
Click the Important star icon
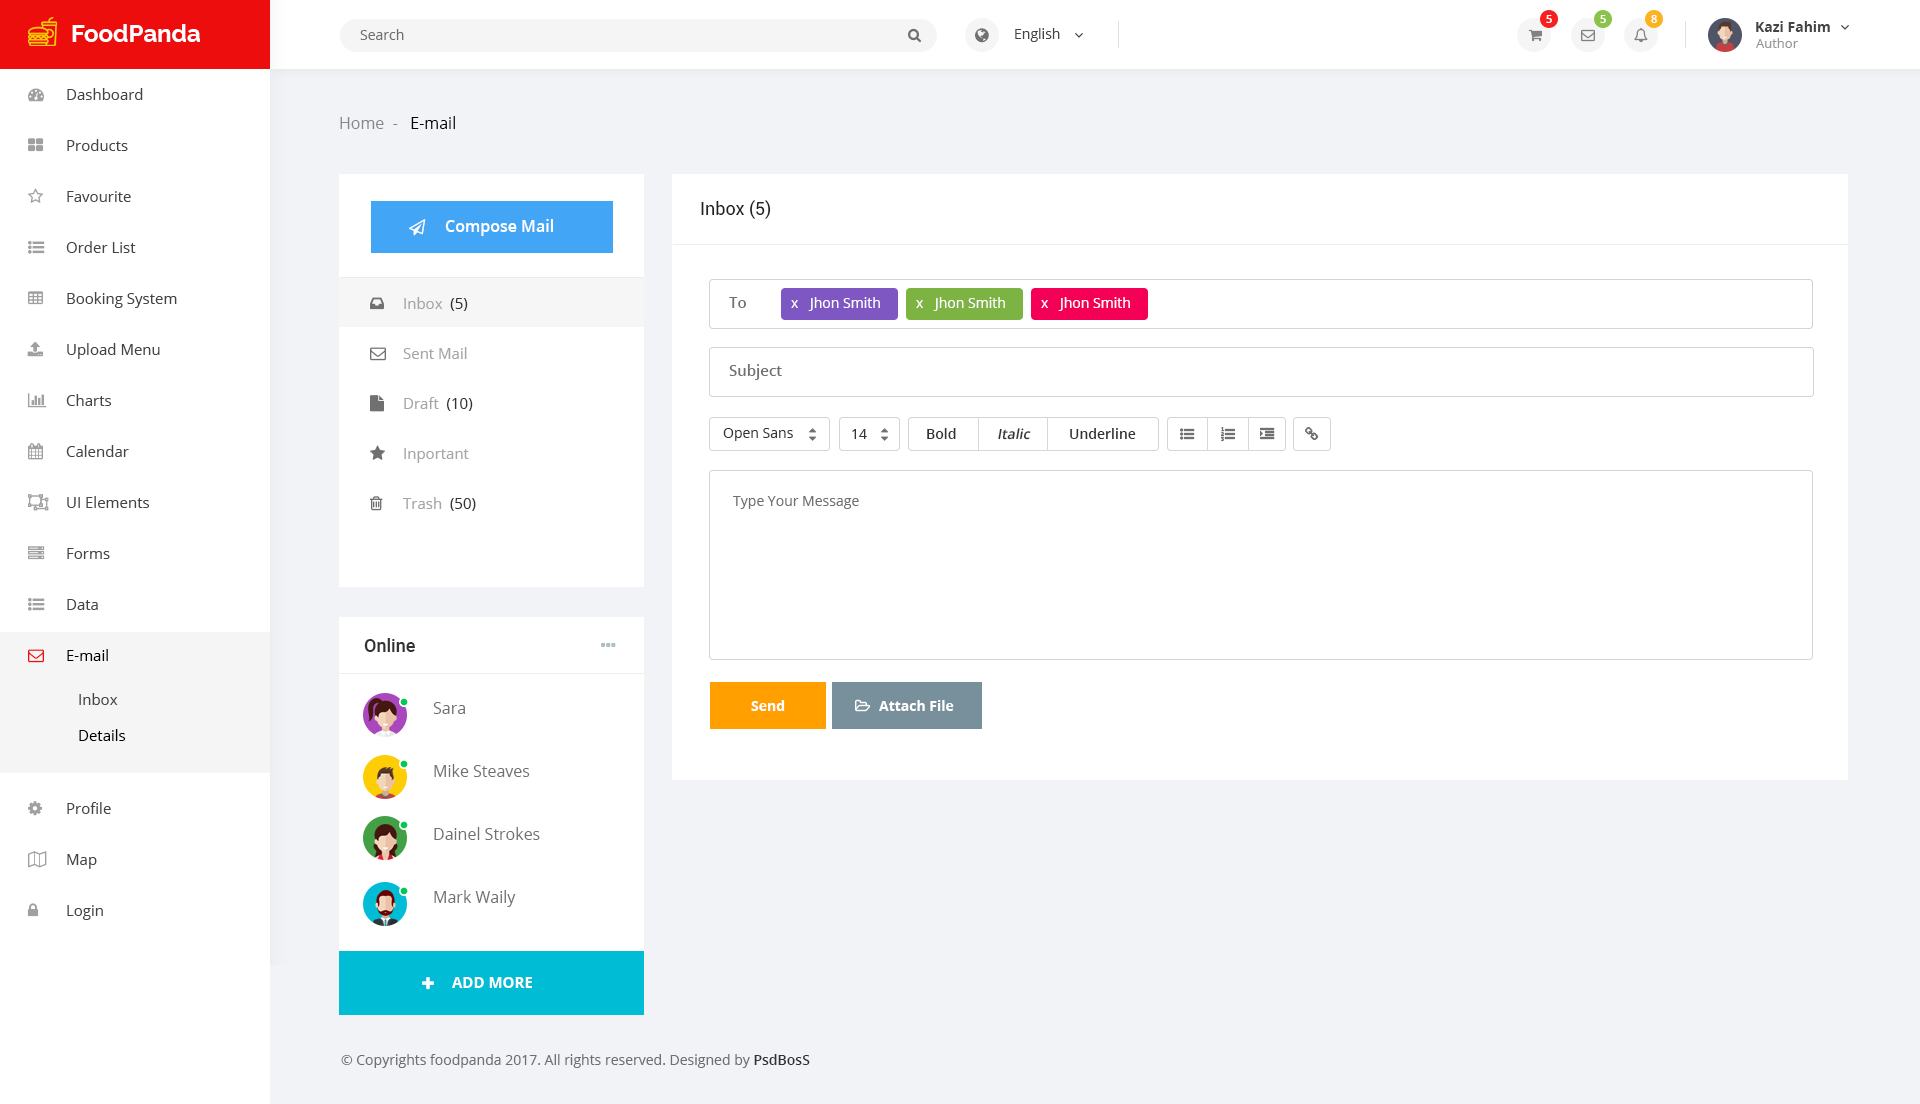377,453
